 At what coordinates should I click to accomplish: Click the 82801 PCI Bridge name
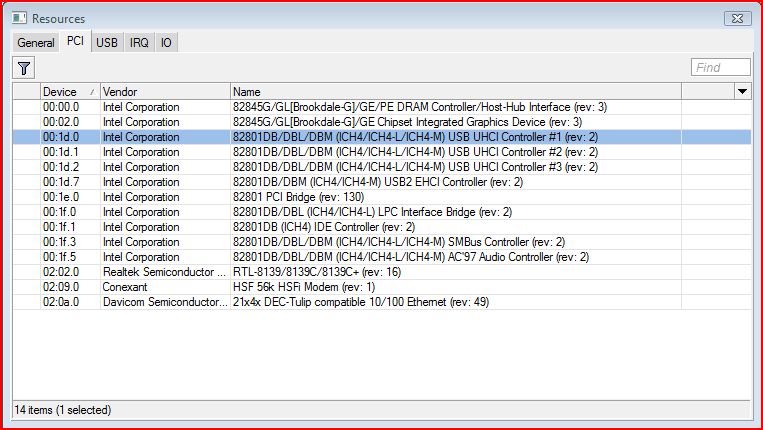(298, 197)
